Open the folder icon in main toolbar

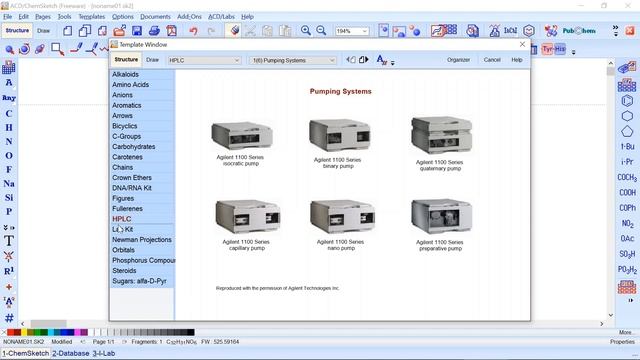pos(119,31)
